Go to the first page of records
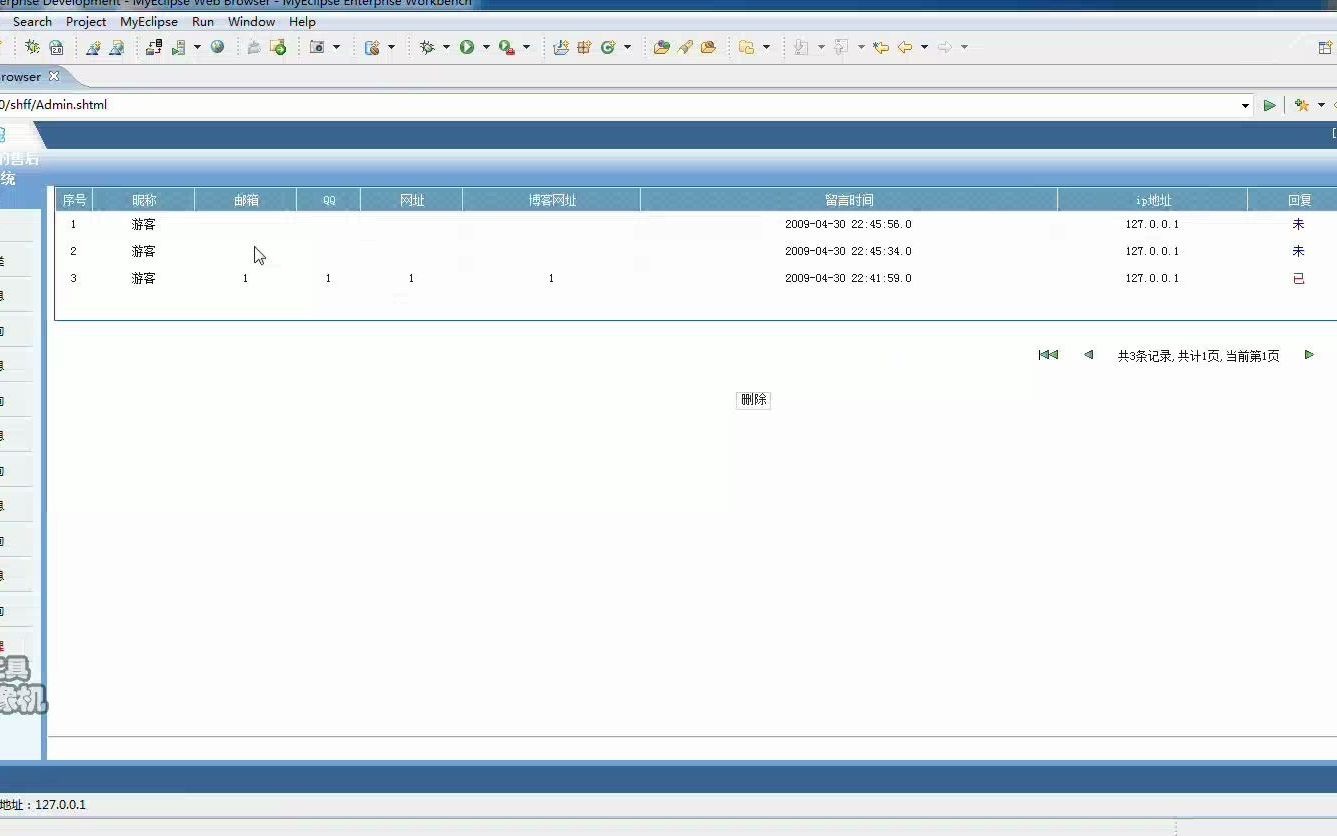The image size is (1337, 836). click(x=1048, y=355)
